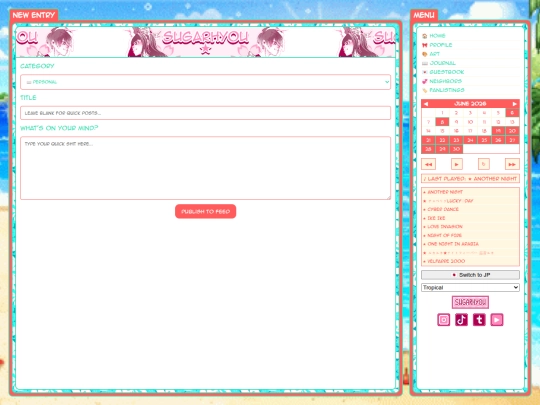Click the bow icon beside Profile
Image resolution: width=540 pixels, height=405 pixels.
click(425, 45)
